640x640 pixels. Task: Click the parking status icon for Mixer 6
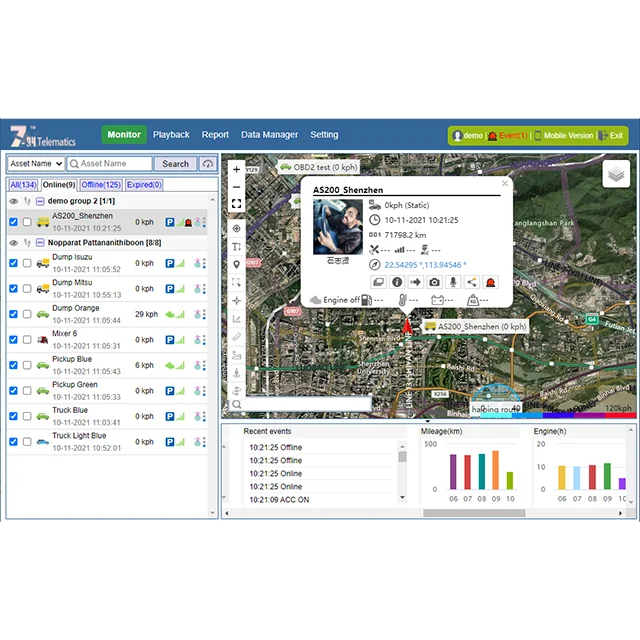[x=170, y=340]
